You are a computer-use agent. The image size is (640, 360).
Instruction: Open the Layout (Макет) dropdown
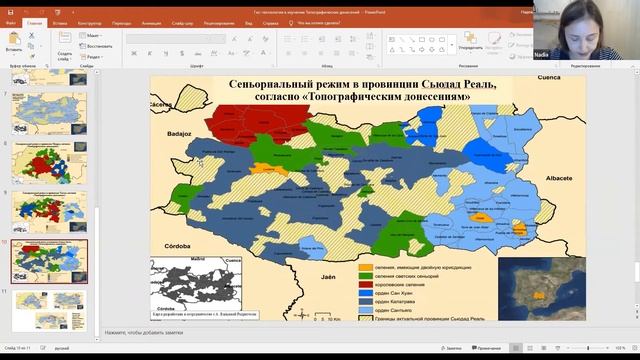click(x=91, y=36)
